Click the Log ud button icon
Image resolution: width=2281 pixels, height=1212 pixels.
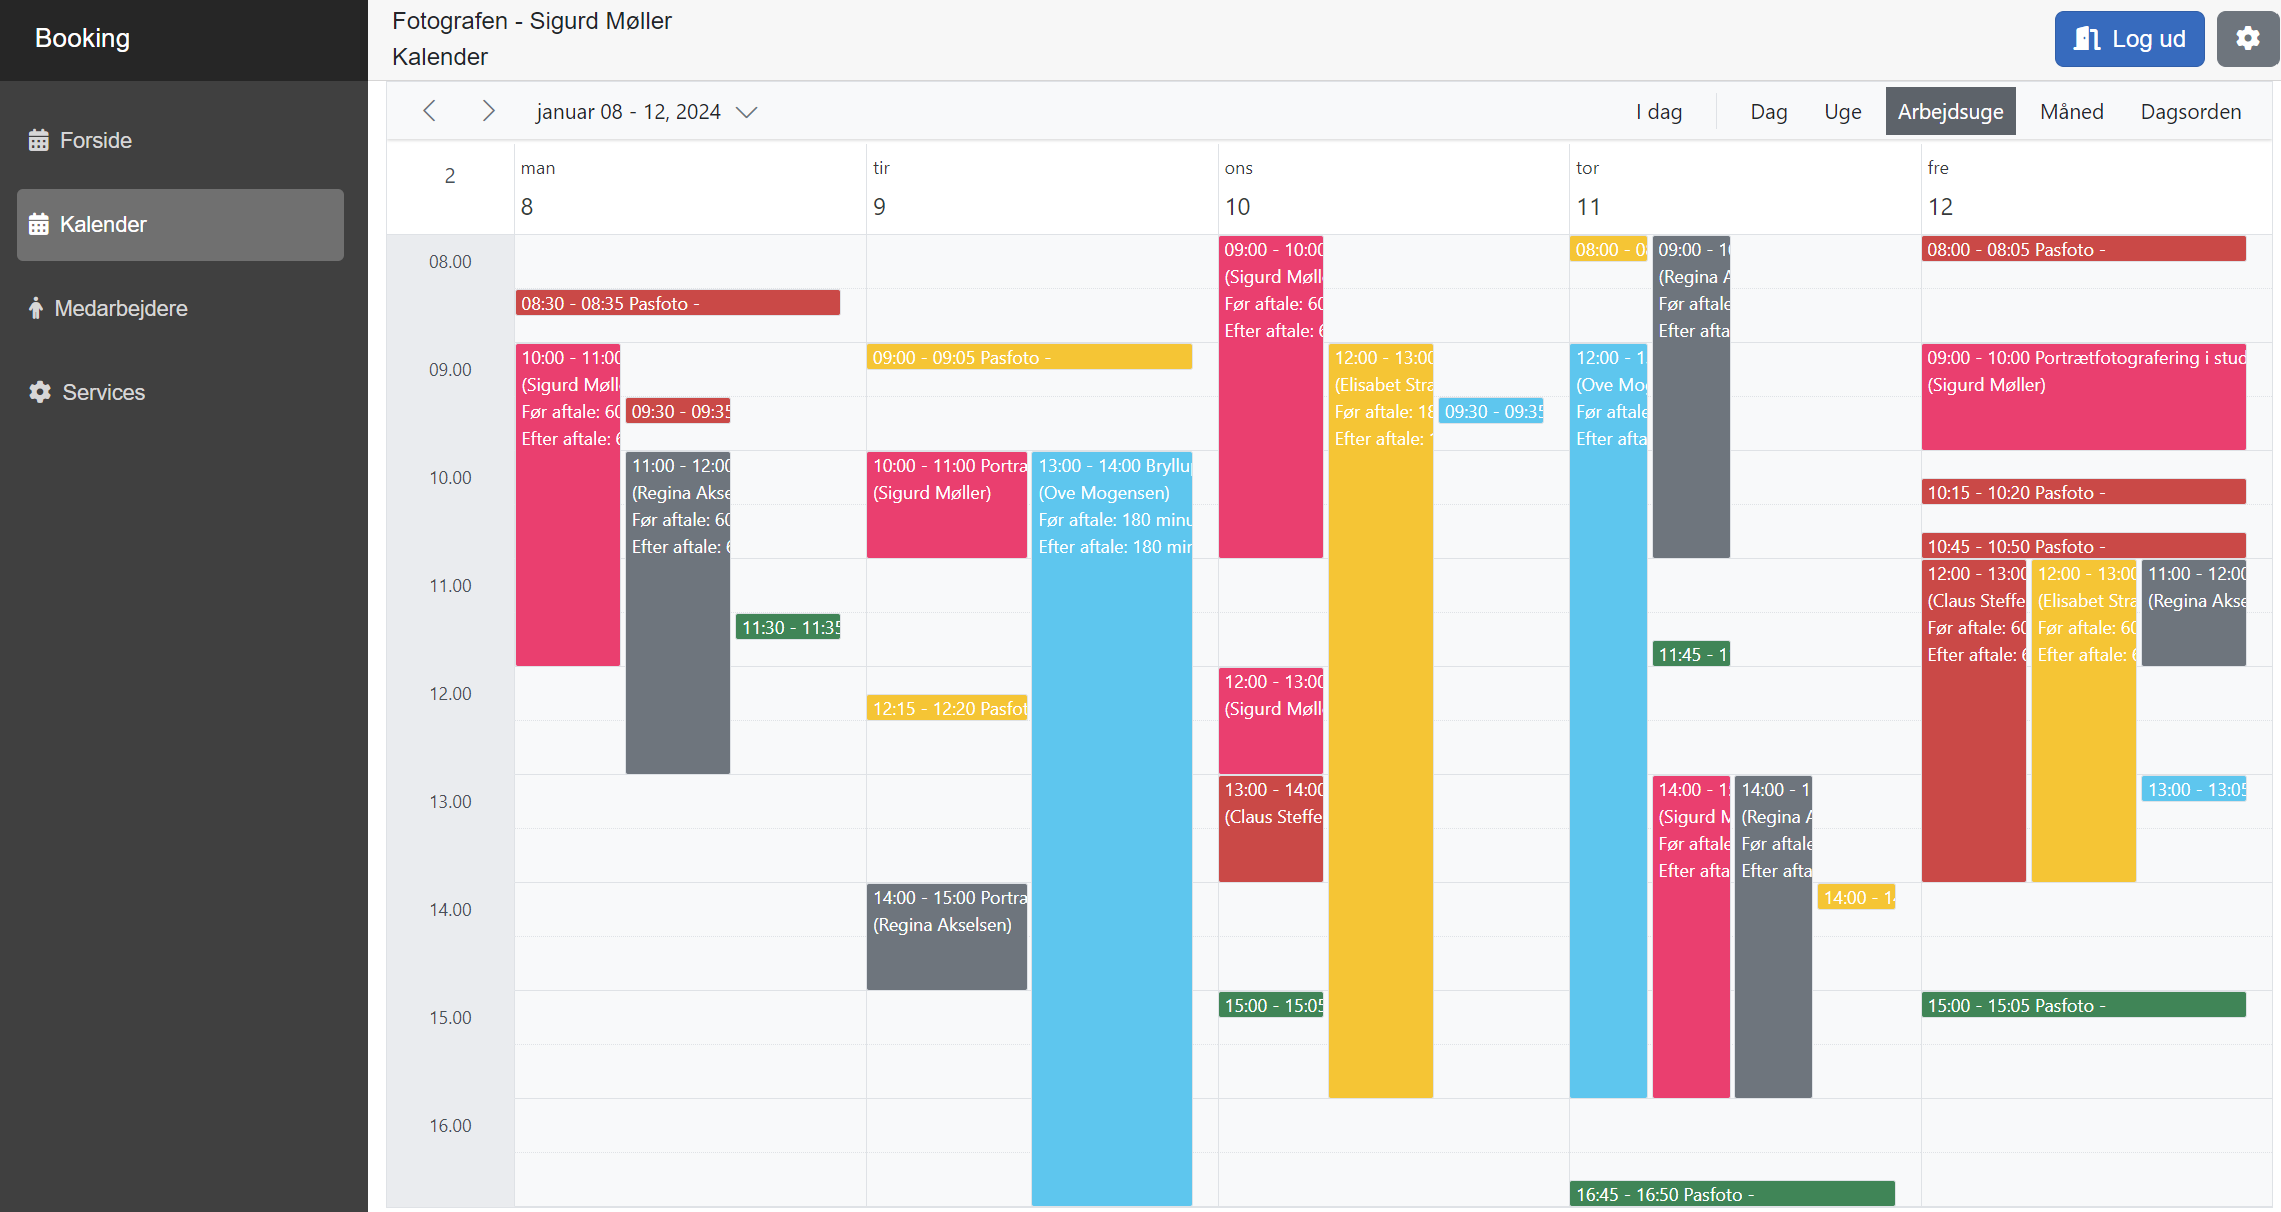2094,38
